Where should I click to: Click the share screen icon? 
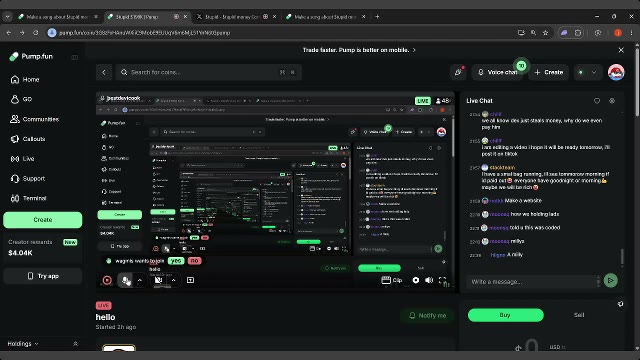(x=191, y=280)
